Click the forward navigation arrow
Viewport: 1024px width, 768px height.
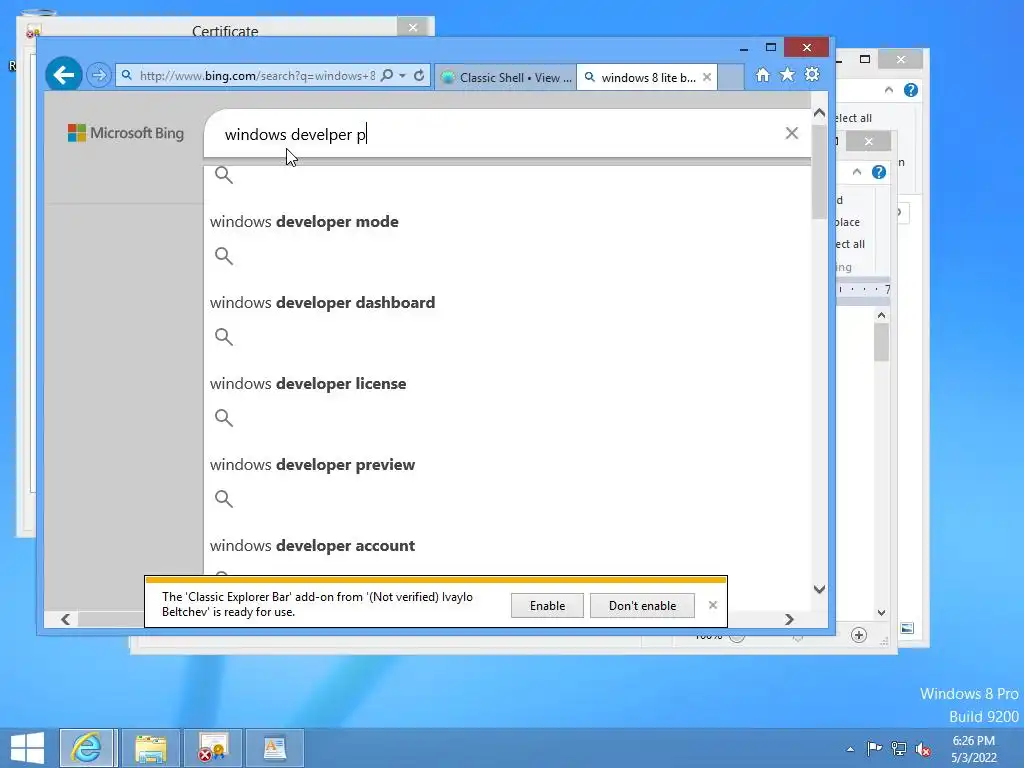point(99,75)
